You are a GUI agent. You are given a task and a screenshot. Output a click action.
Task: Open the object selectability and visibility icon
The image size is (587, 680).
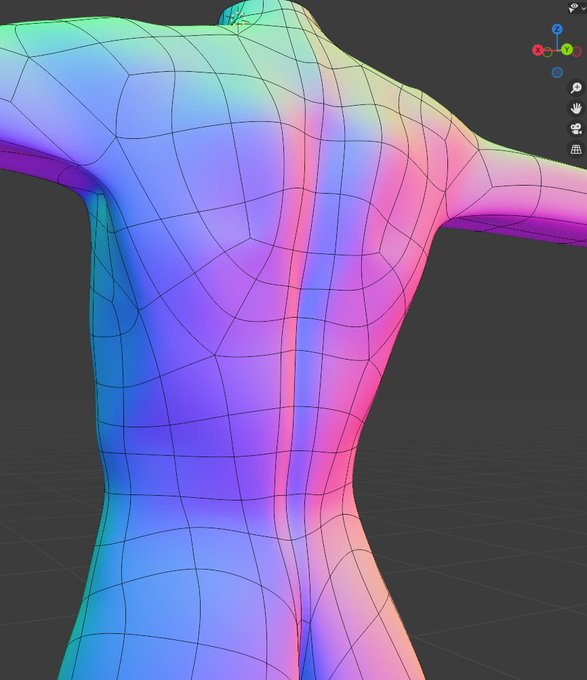click(574, 7)
